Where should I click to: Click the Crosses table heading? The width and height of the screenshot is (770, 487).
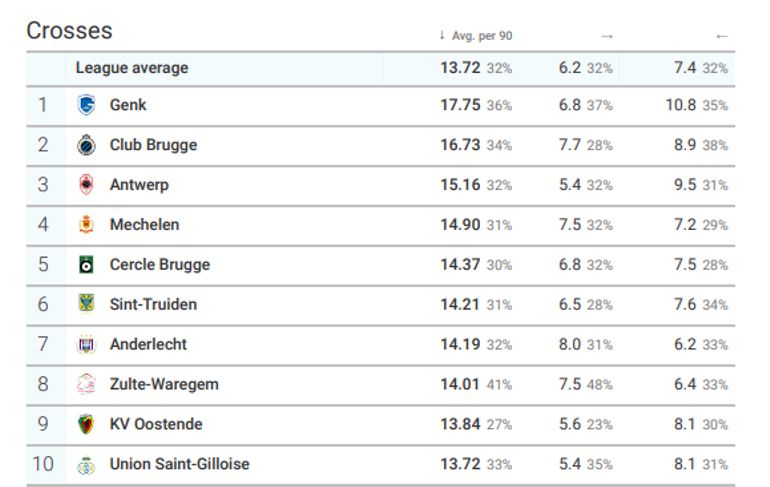tap(69, 31)
